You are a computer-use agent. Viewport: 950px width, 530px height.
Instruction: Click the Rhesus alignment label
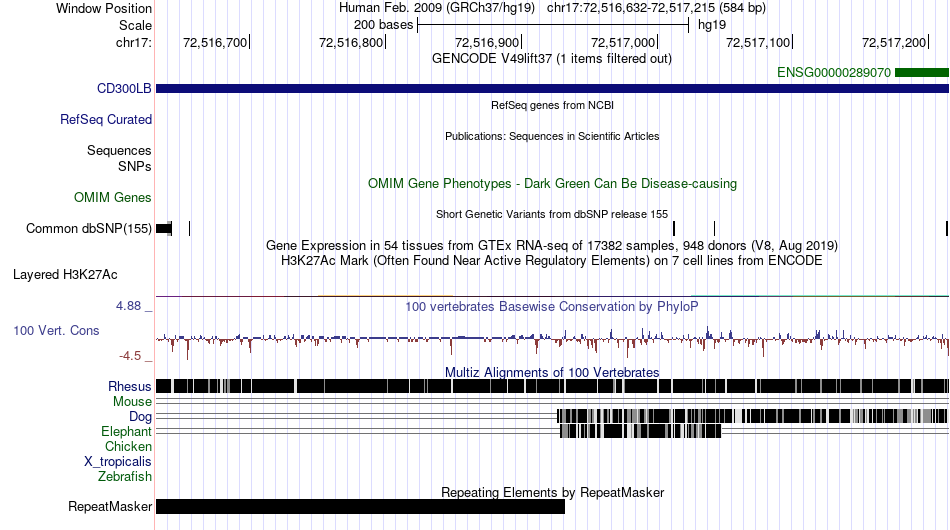point(130,386)
